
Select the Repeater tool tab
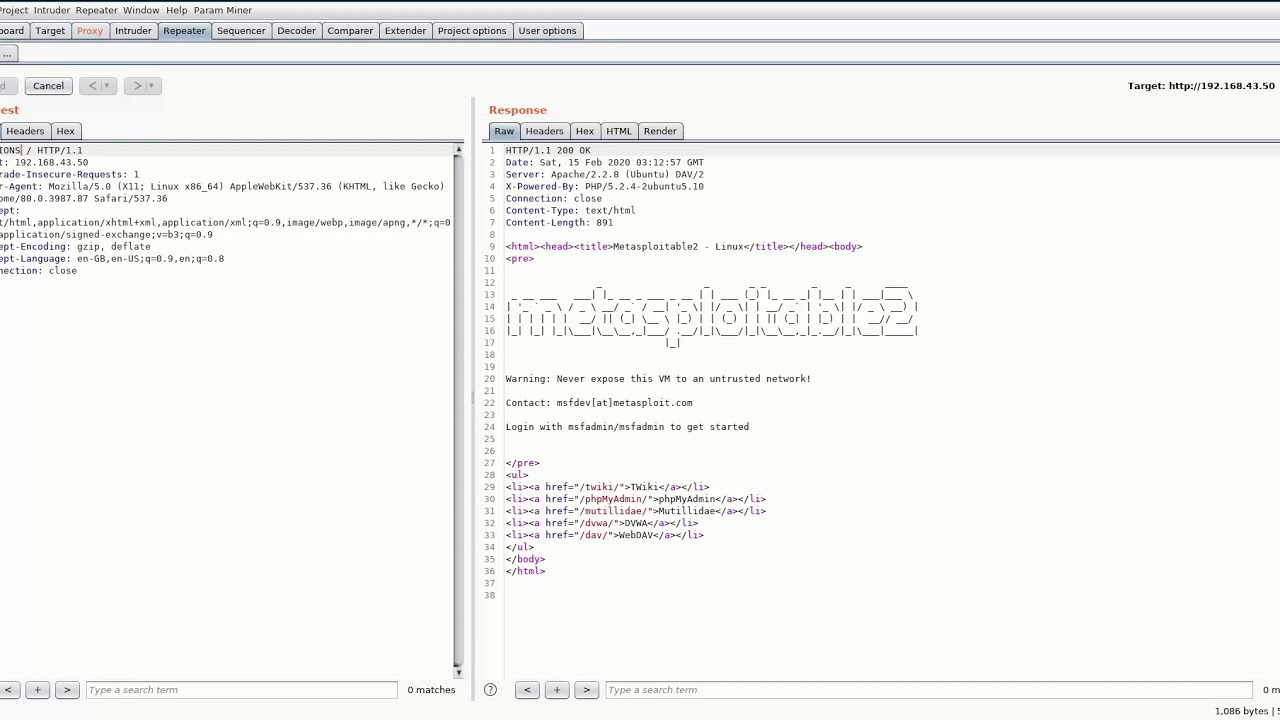(x=184, y=31)
